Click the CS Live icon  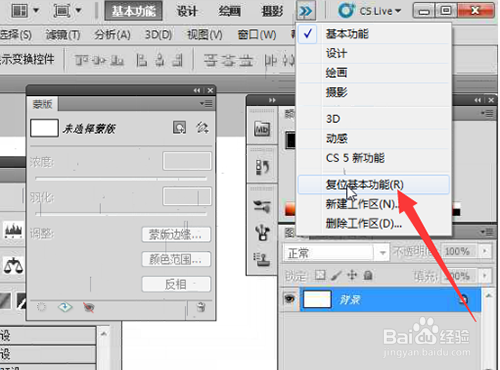[x=346, y=11]
